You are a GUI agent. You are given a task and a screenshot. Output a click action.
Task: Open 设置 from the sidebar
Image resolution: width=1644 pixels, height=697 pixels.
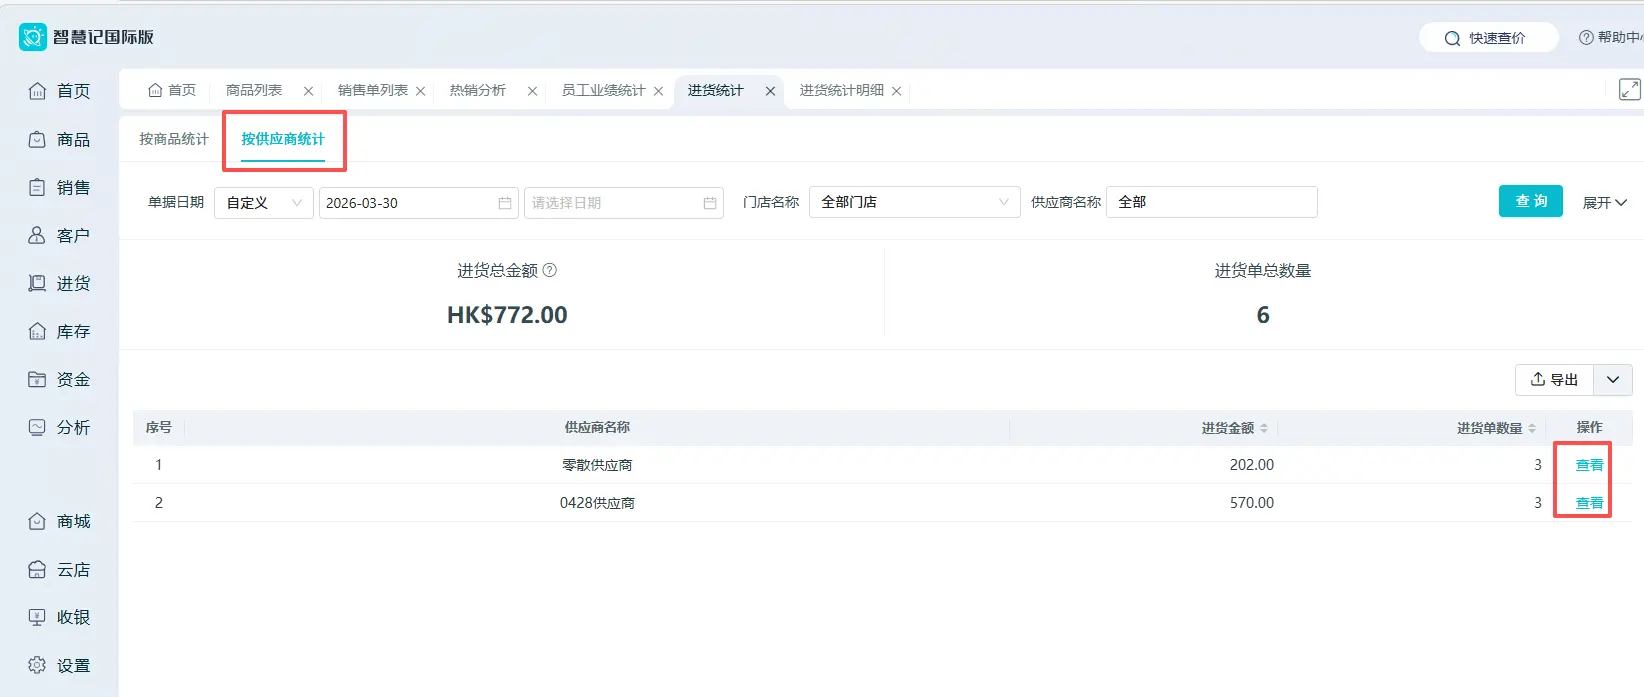point(59,665)
